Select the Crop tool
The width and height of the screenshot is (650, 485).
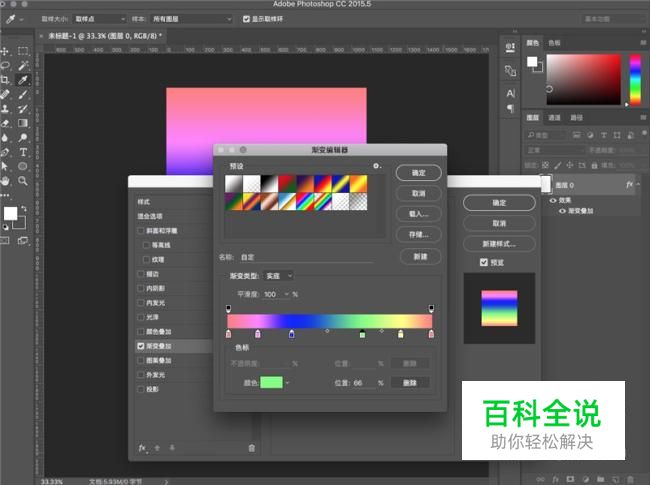point(6,80)
